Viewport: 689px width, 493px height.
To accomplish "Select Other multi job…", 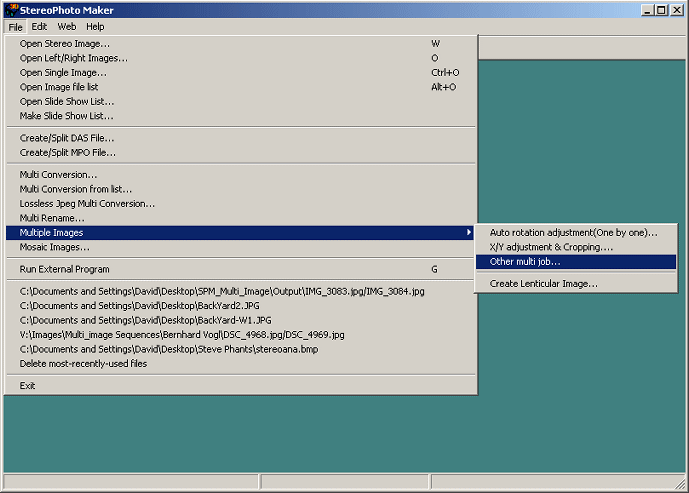I will 576,261.
